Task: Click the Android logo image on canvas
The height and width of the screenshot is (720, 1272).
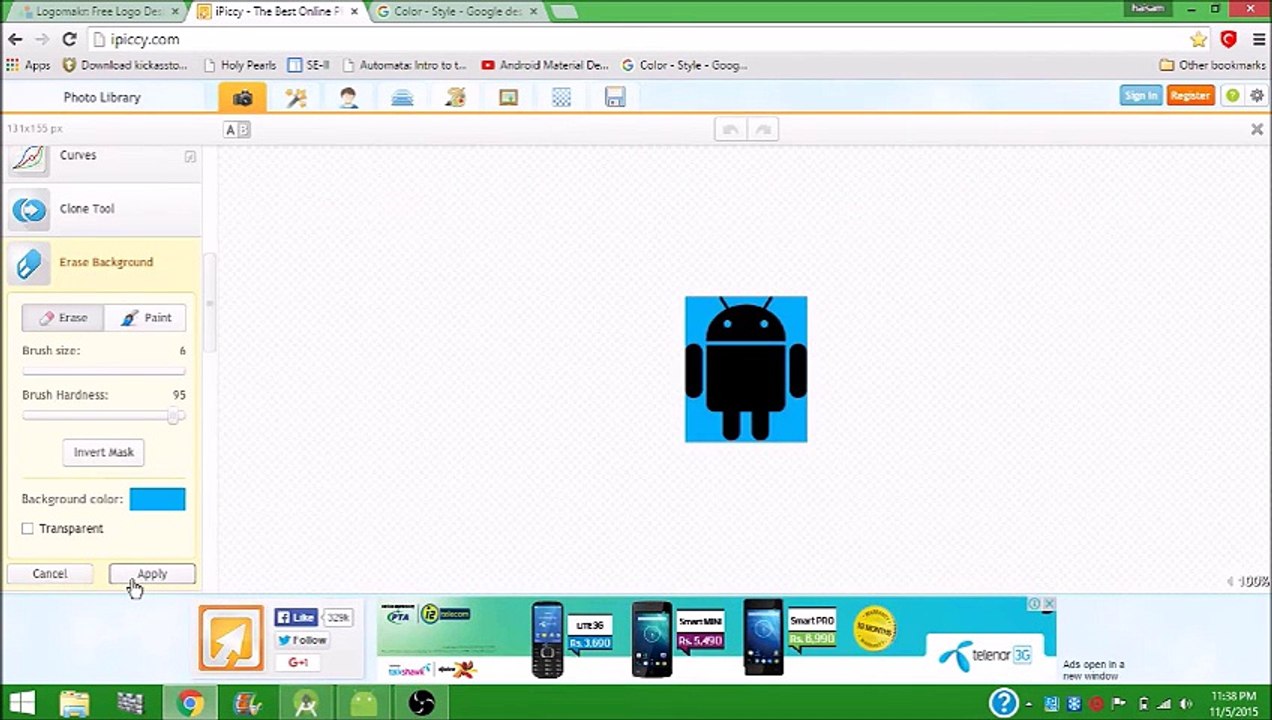Action: (x=746, y=369)
